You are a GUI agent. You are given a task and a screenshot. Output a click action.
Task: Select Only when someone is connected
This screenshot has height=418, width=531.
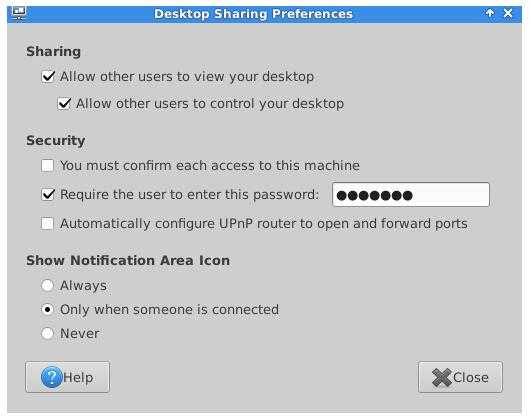[x=47, y=309]
